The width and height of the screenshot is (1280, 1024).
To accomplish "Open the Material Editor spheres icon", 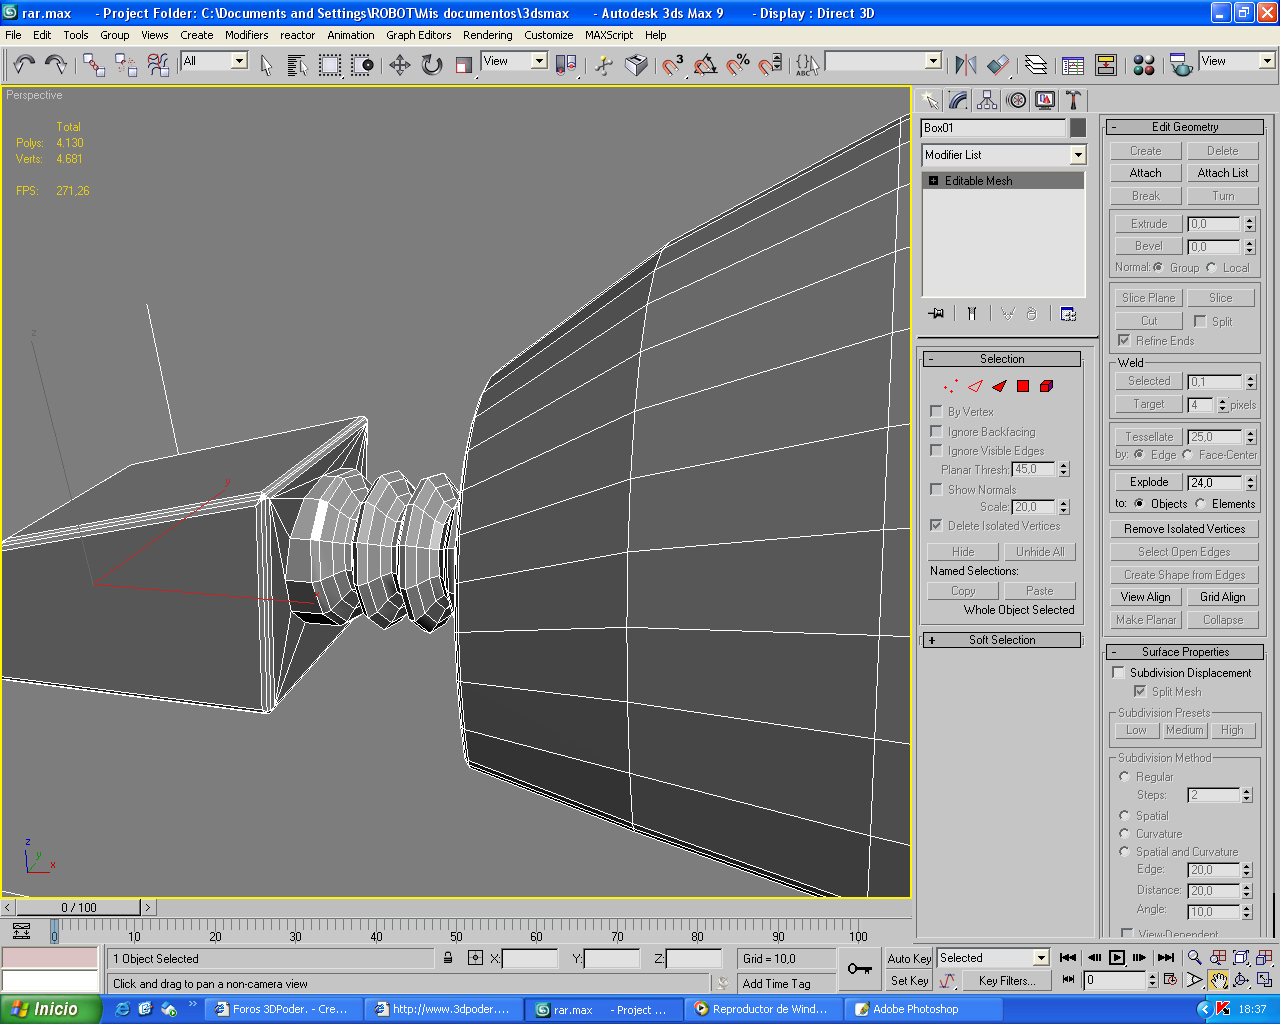I will coord(1145,65).
